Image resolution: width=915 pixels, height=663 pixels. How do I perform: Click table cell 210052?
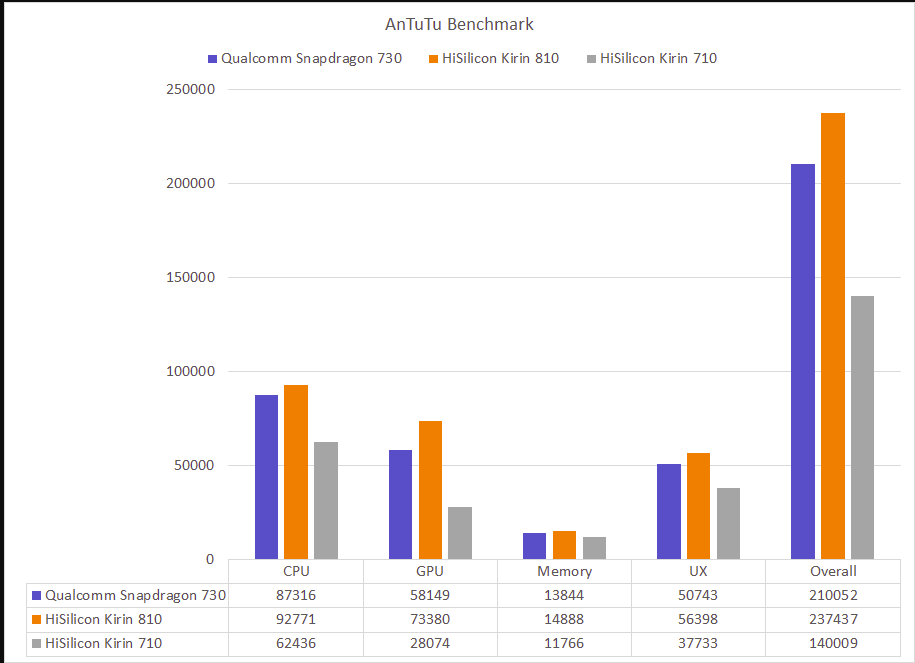[x=833, y=595]
